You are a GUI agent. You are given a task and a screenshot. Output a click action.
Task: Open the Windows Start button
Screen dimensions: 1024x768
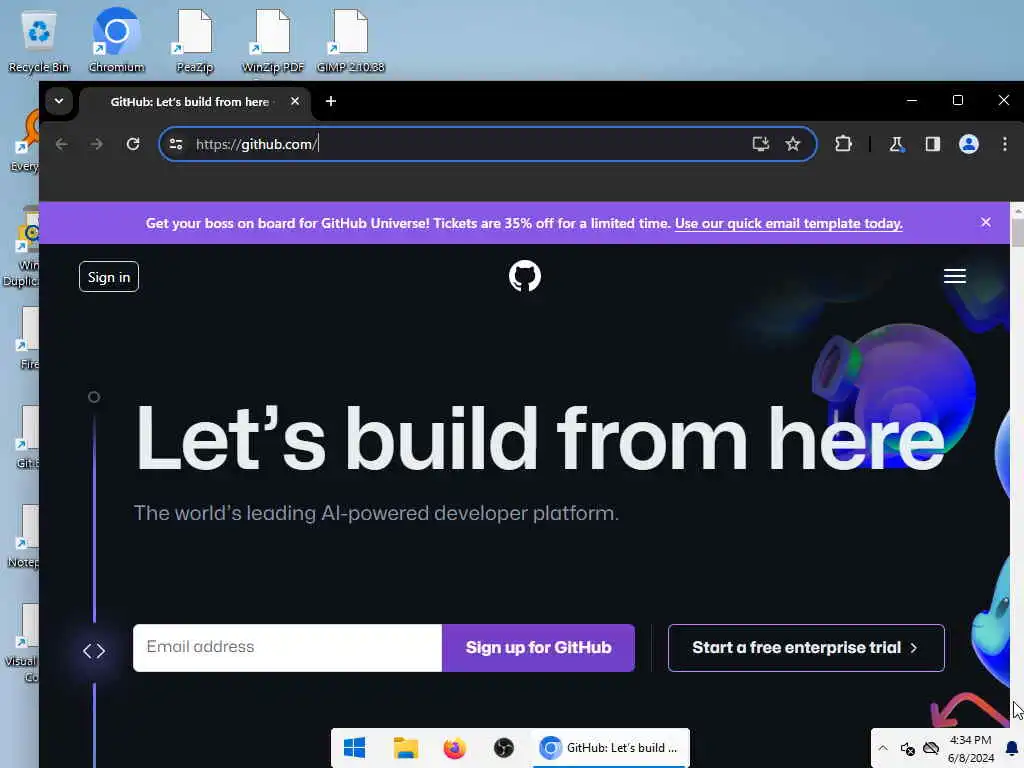[x=355, y=748]
